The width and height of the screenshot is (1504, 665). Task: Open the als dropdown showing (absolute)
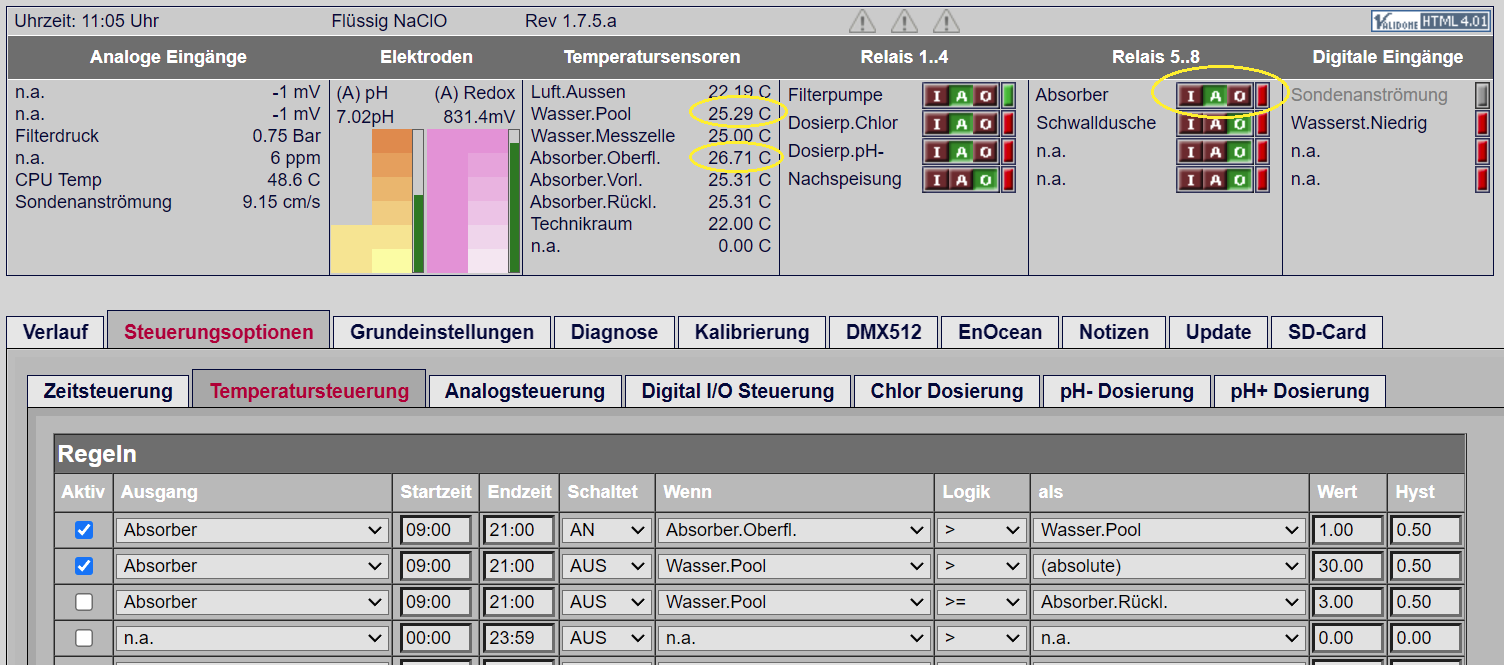[x=1169, y=566]
